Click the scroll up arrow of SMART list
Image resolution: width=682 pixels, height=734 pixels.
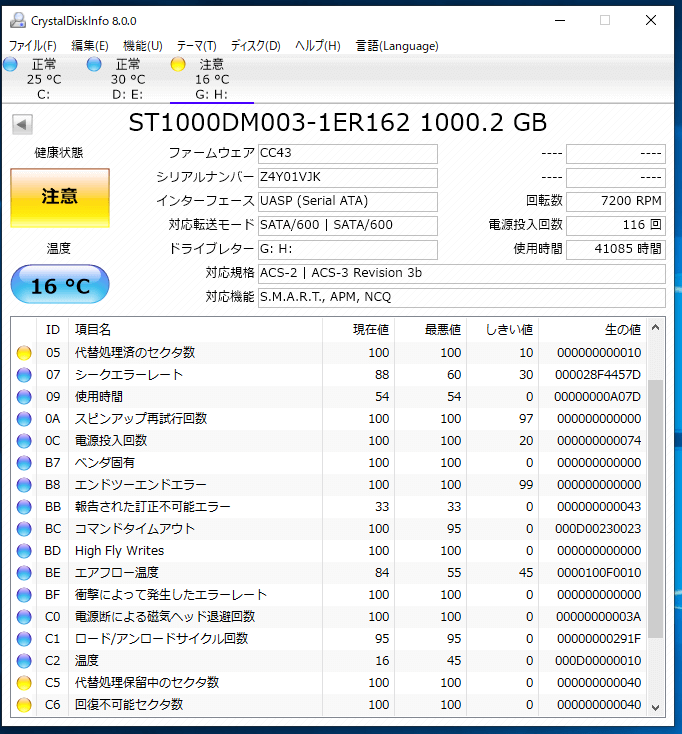click(x=655, y=328)
